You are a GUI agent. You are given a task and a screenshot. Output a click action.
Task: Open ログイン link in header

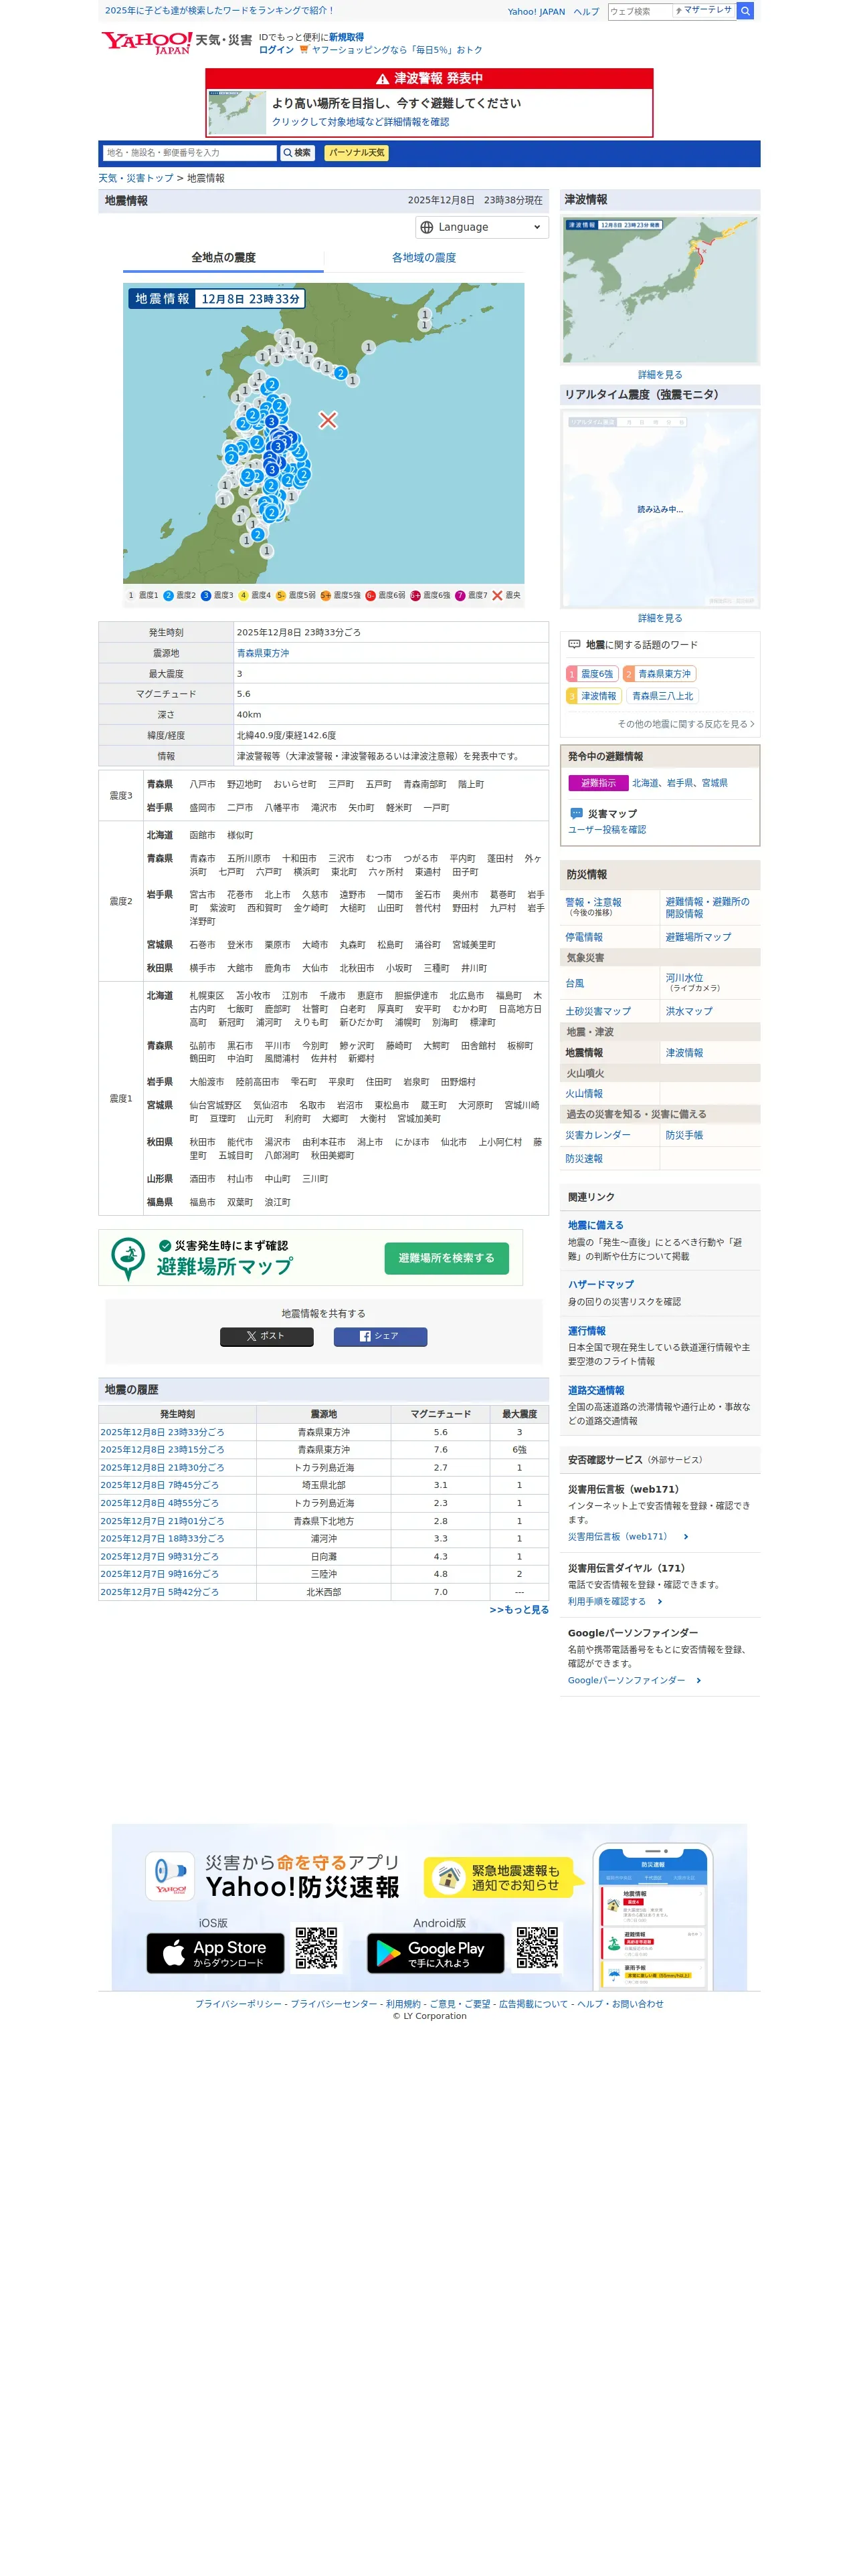[x=276, y=50]
